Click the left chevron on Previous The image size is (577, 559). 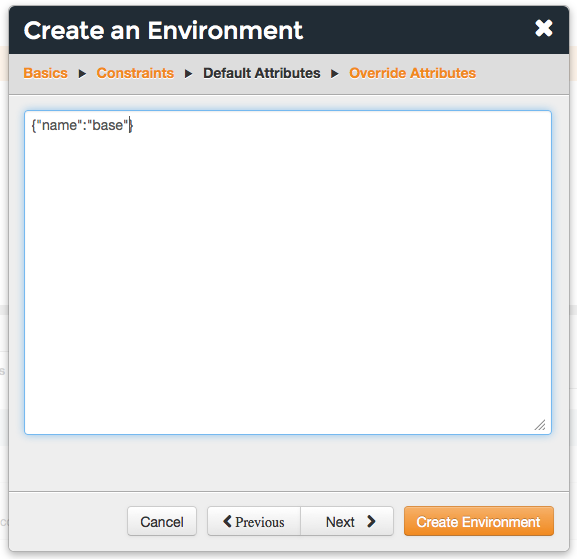[227, 521]
